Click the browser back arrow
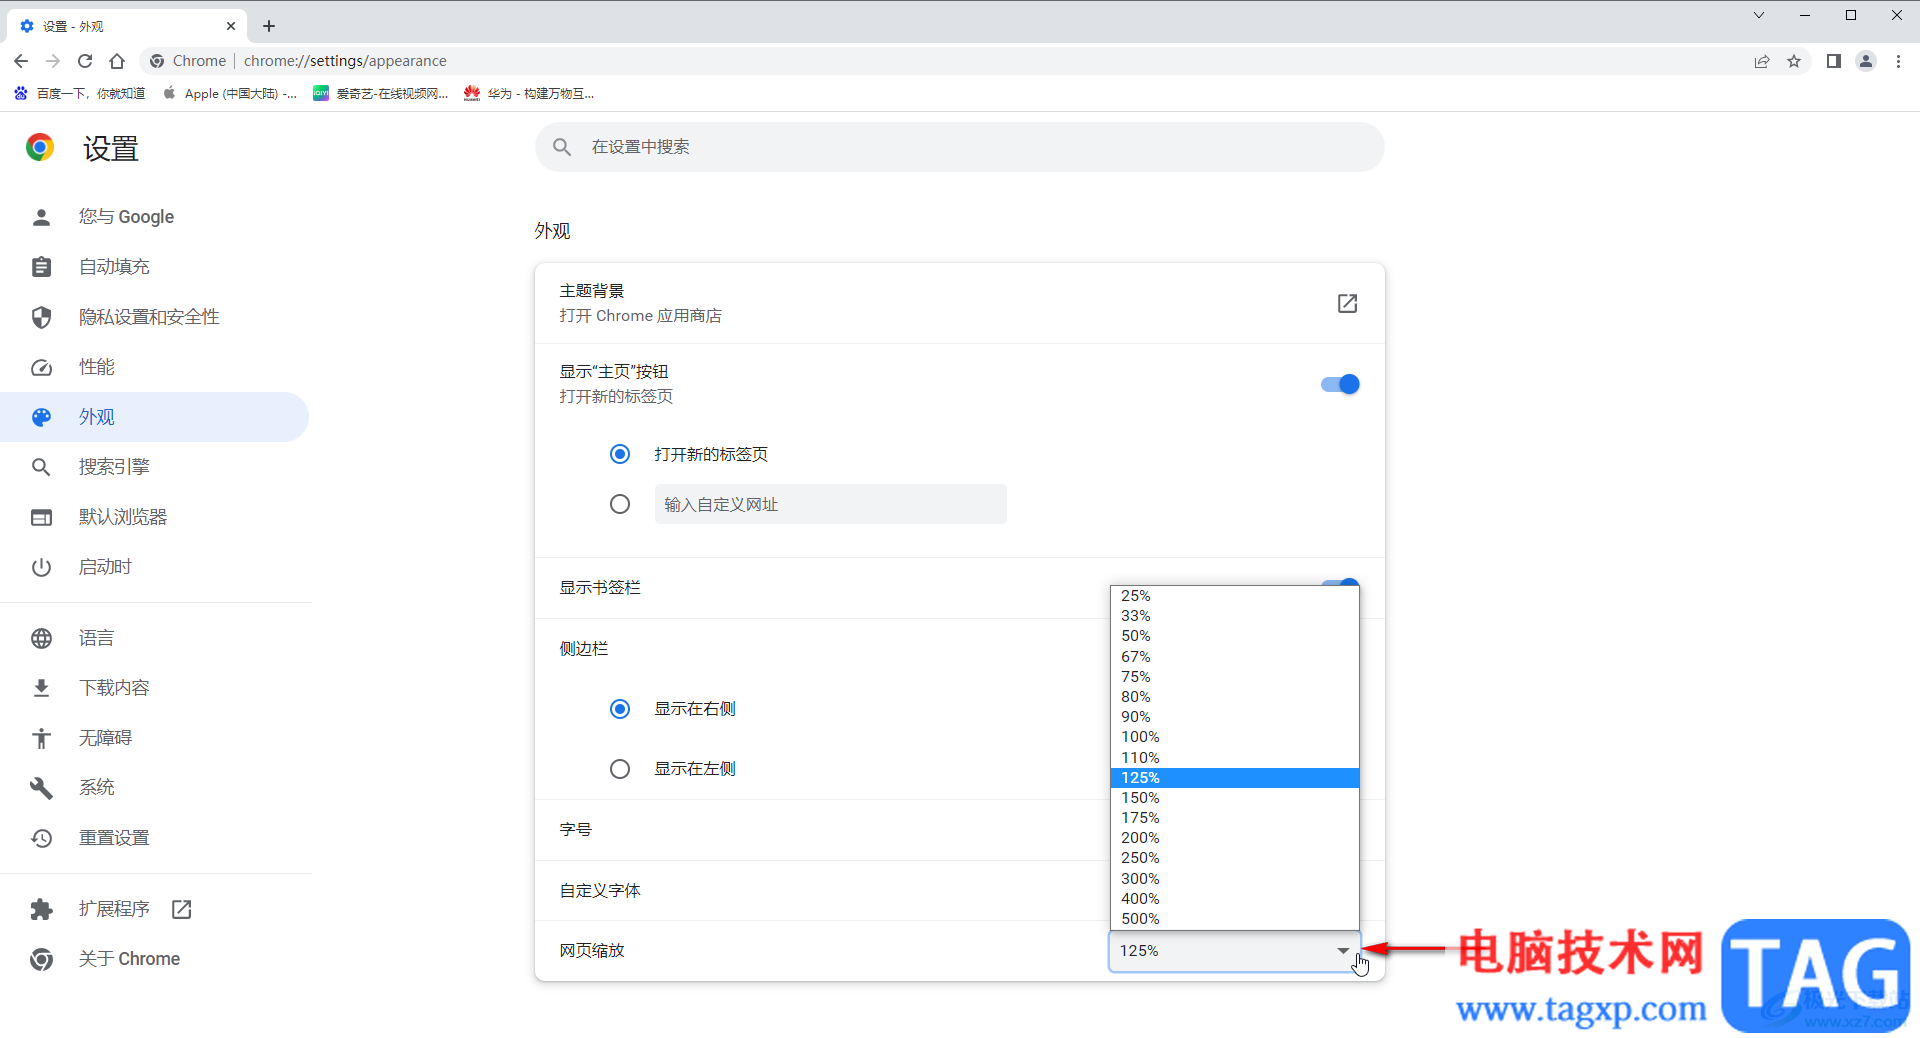 point(21,61)
